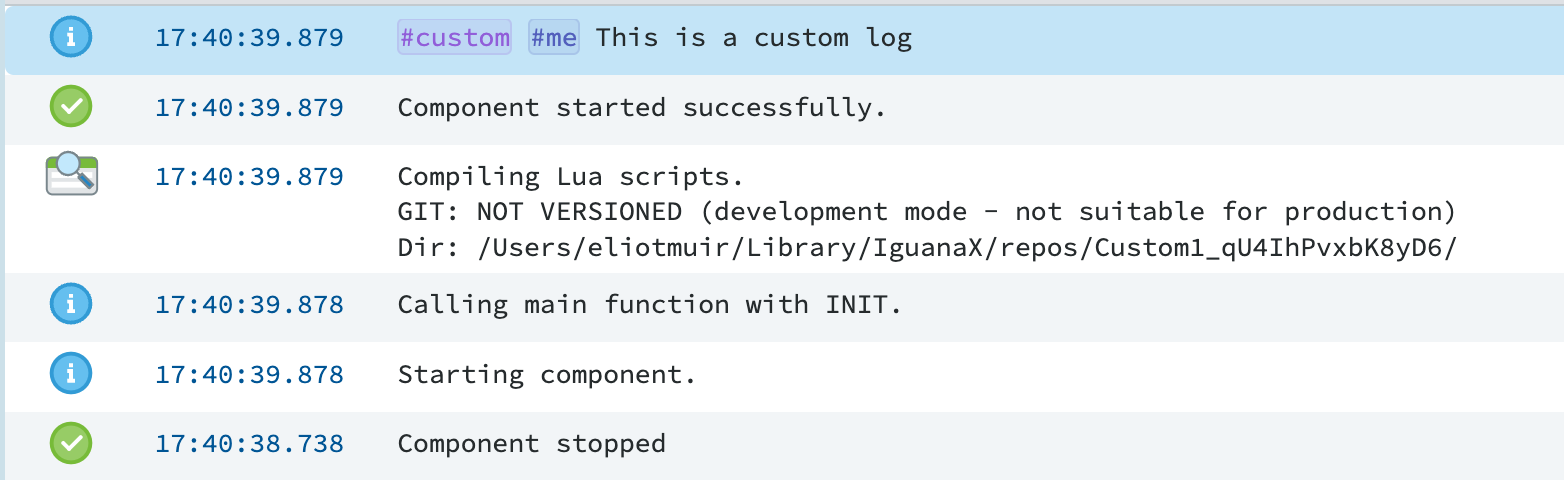Click the GIT: NOT VERSIONED line

tap(926, 212)
